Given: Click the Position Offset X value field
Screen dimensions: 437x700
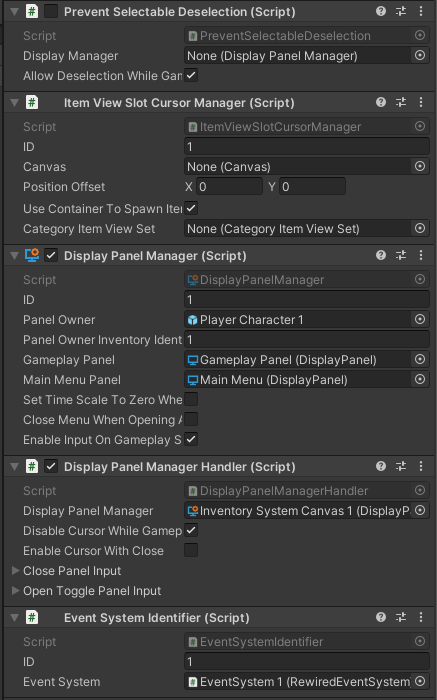Looking at the screenshot, I should coord(229,187).
